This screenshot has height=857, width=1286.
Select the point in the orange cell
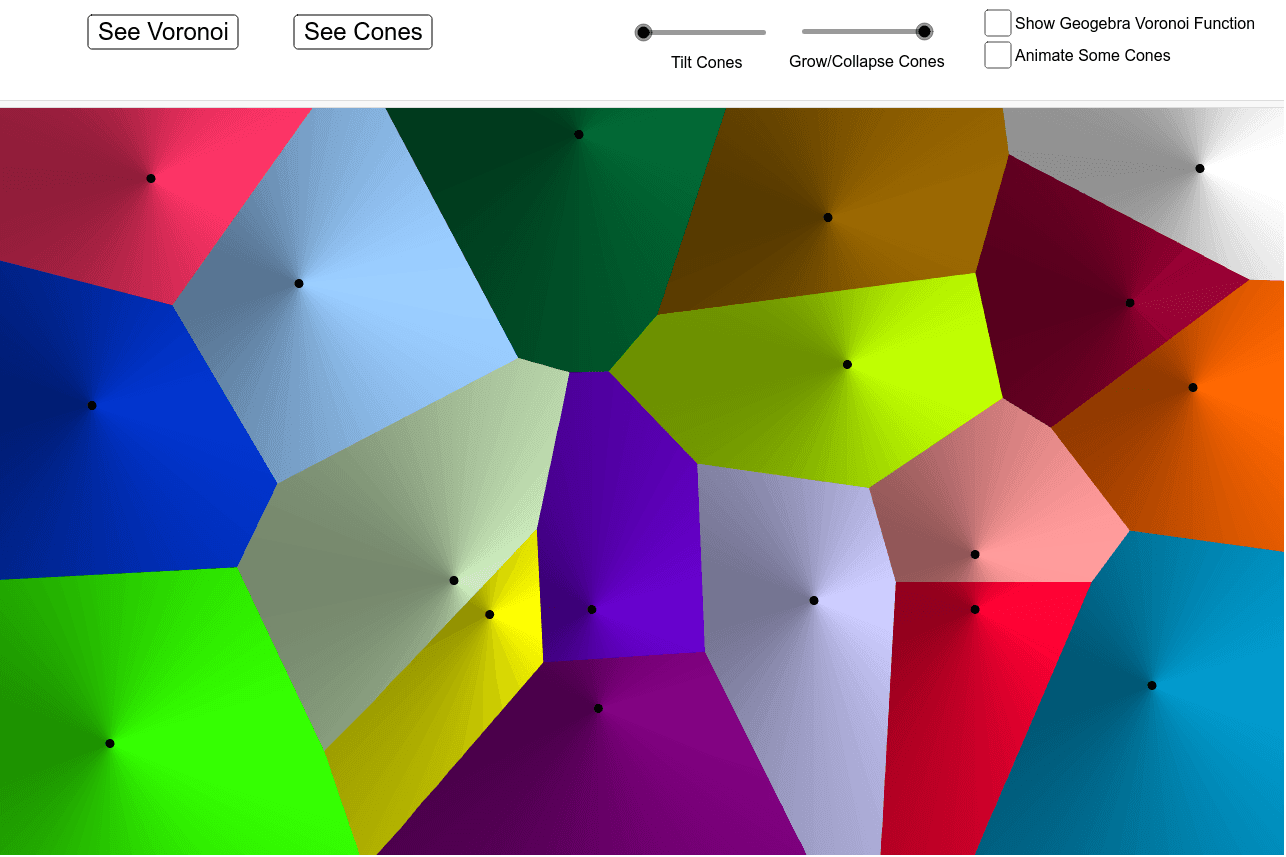point(1193,388)
